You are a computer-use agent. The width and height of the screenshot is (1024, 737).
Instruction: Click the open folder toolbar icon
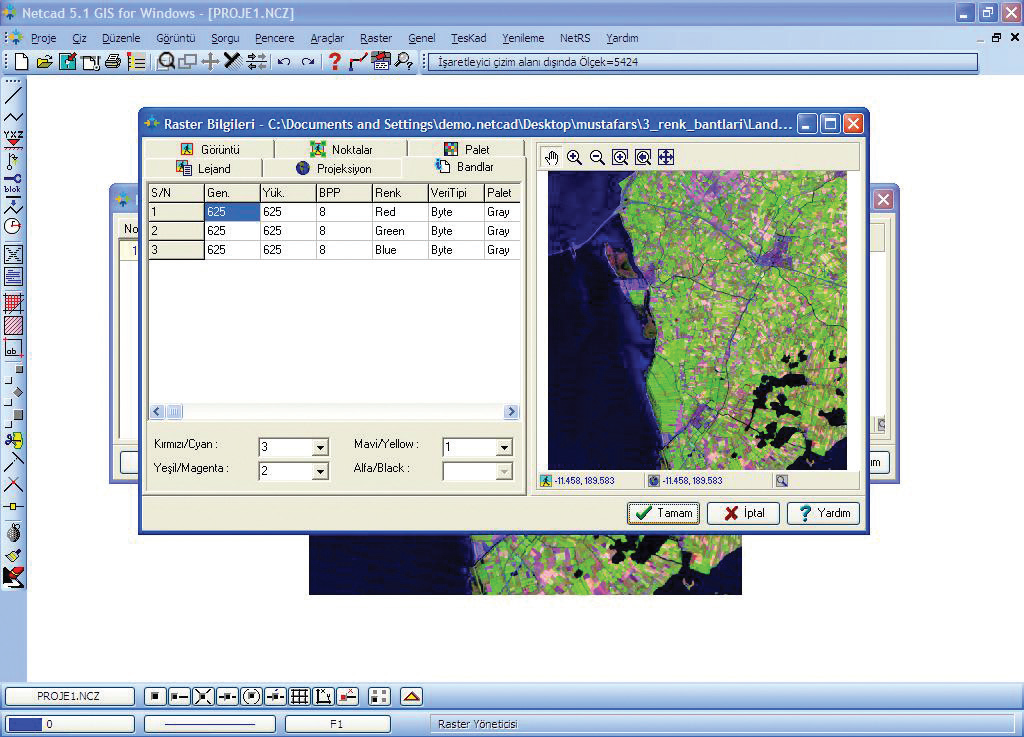tap(45, 62)
